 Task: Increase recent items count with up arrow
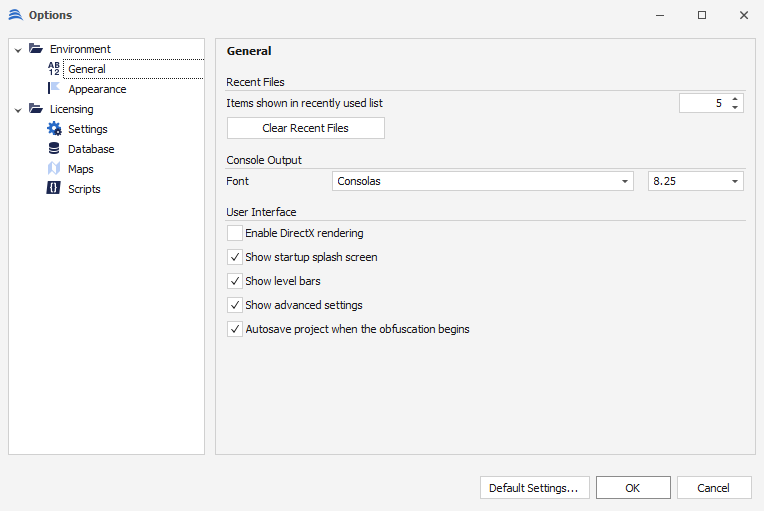(x=735, y=98)
